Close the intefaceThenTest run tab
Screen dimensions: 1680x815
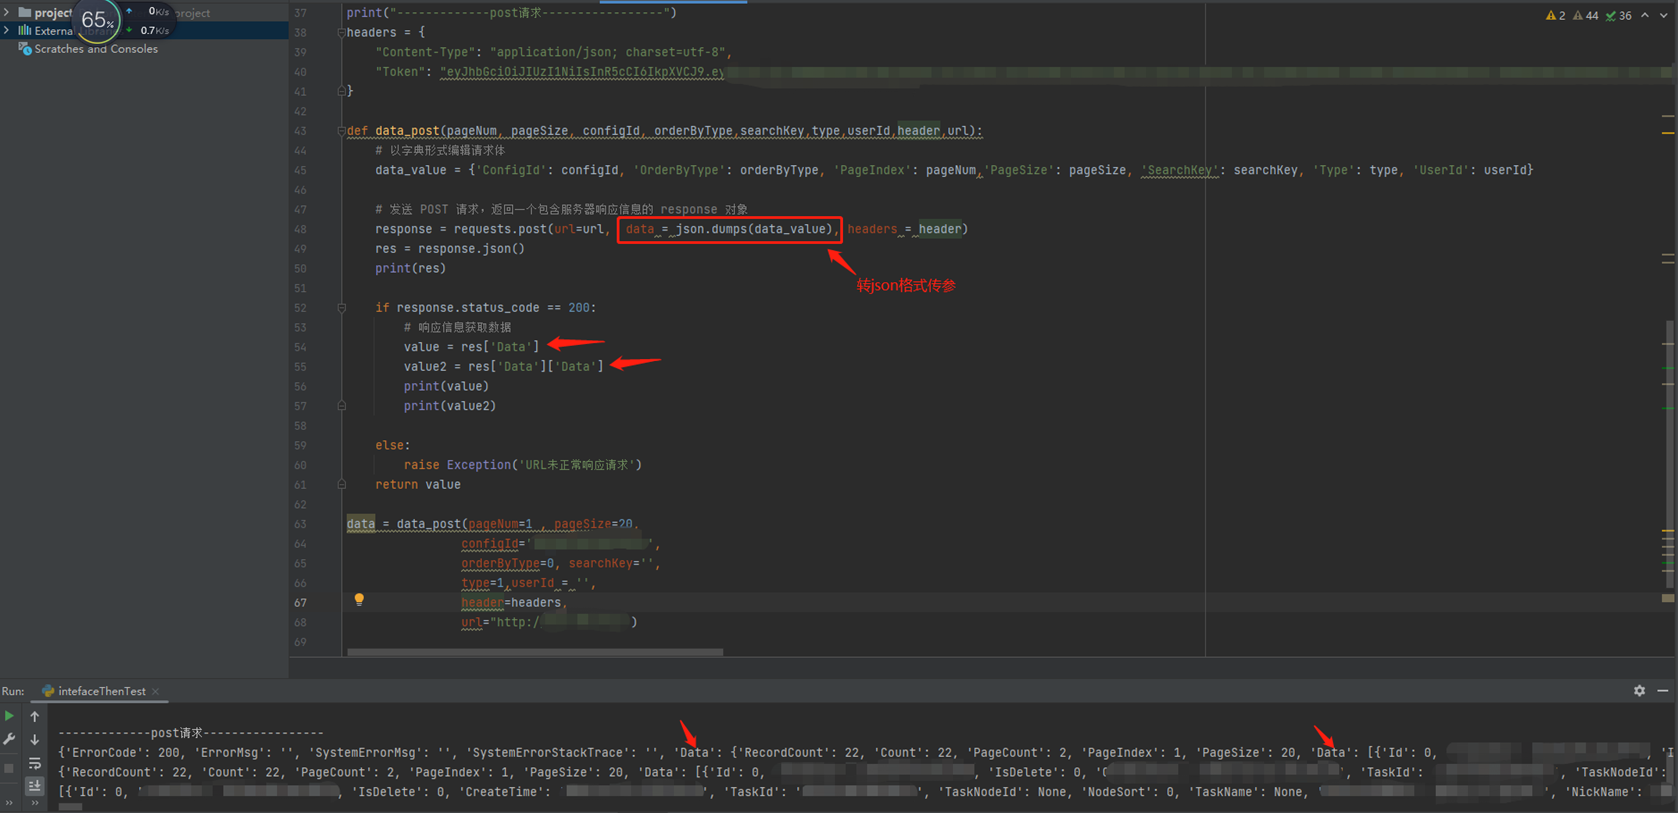(156, 692)
